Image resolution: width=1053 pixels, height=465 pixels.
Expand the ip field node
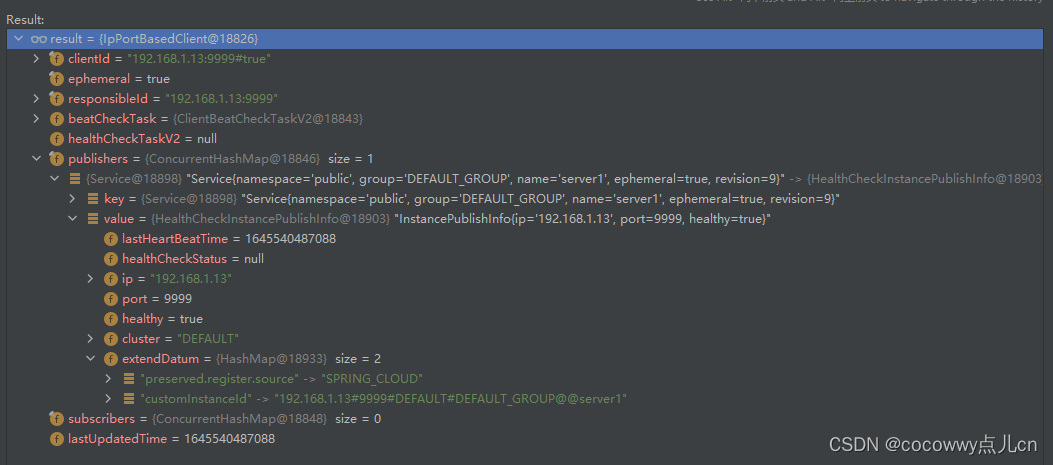pos(91,278)
